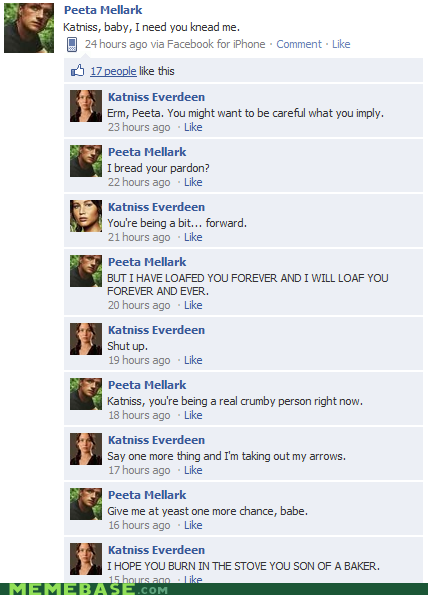Click the thumbs-up icon next to 17 people

pos(78,71)
